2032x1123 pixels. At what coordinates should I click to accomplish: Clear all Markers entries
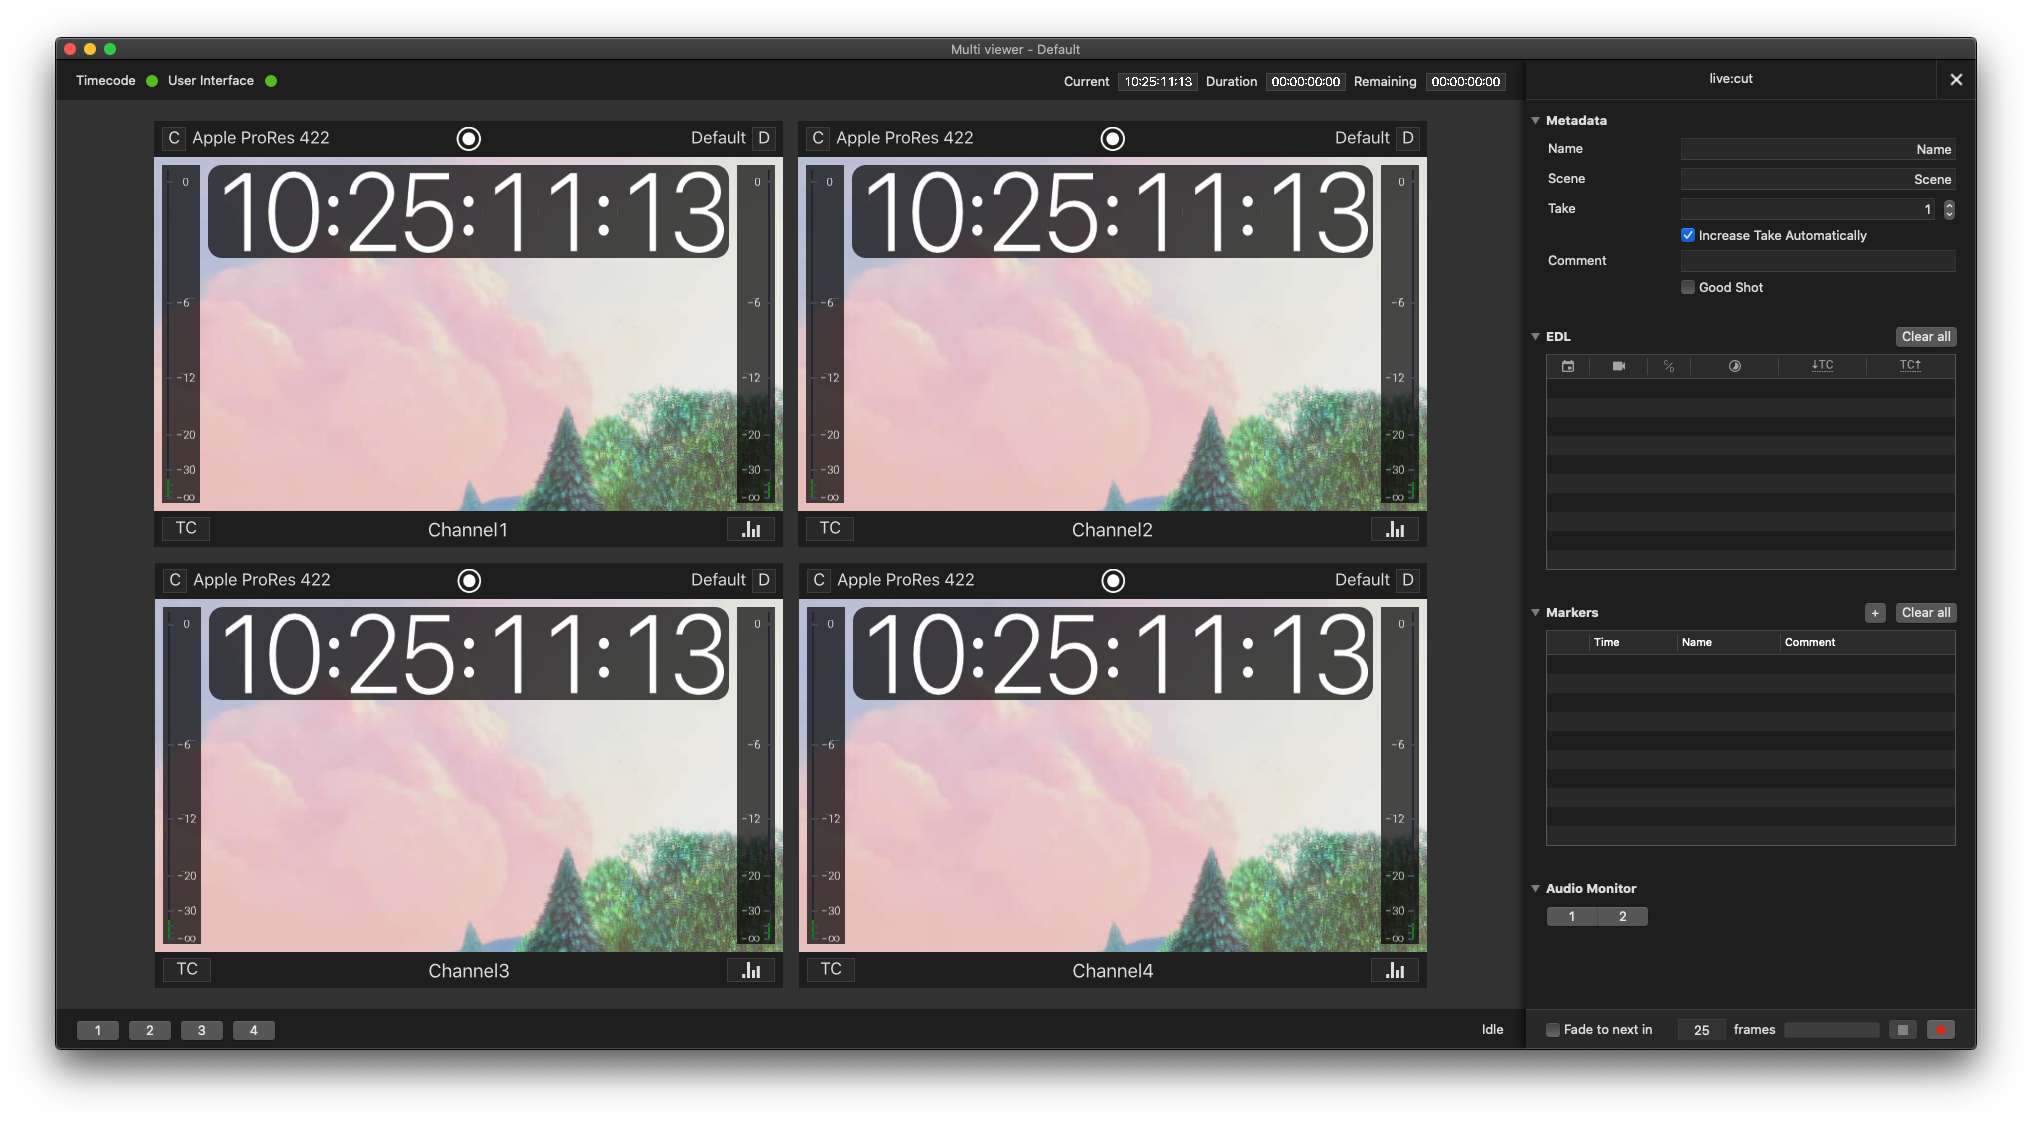coord(1926,613)
